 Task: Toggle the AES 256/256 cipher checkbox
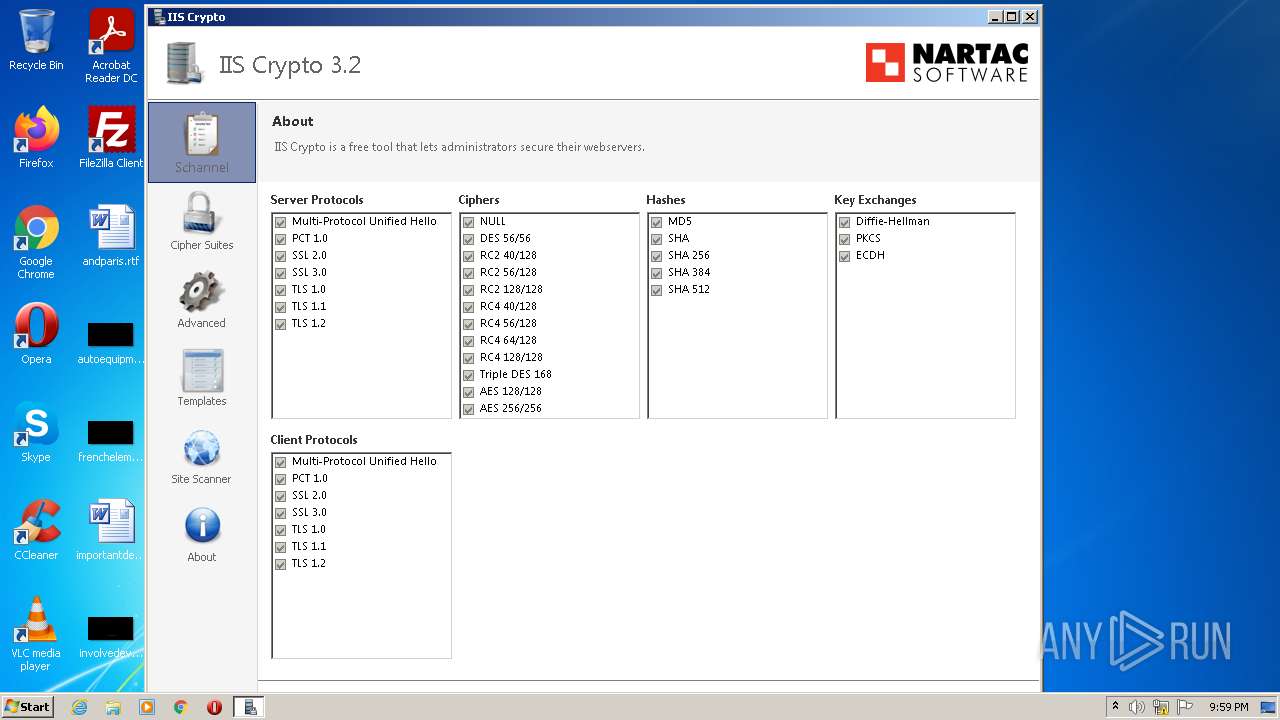pos(469,409)
